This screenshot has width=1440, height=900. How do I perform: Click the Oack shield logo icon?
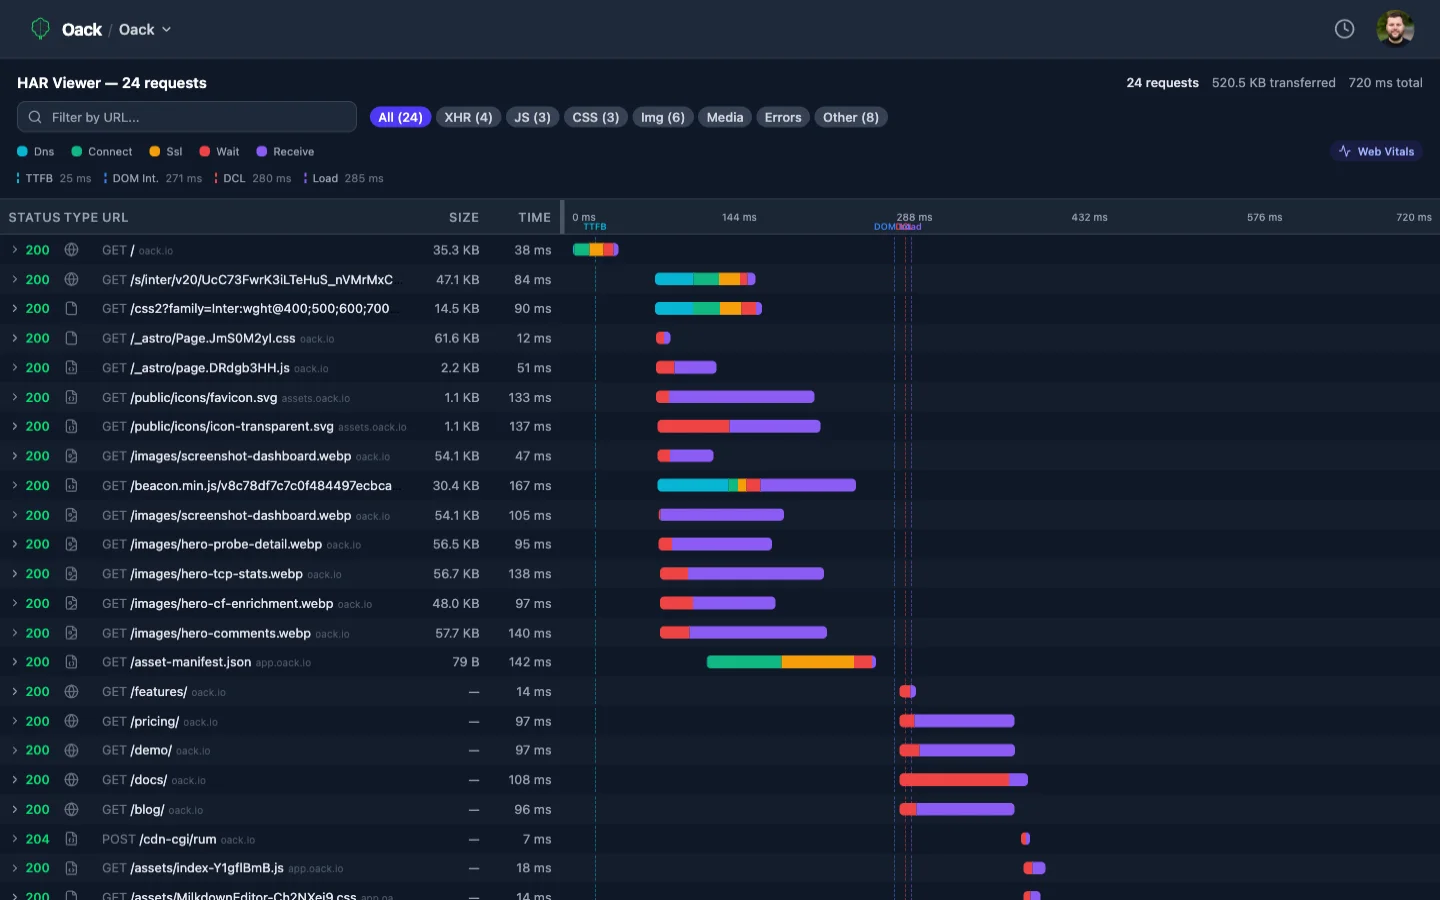(x=40, y=29)
